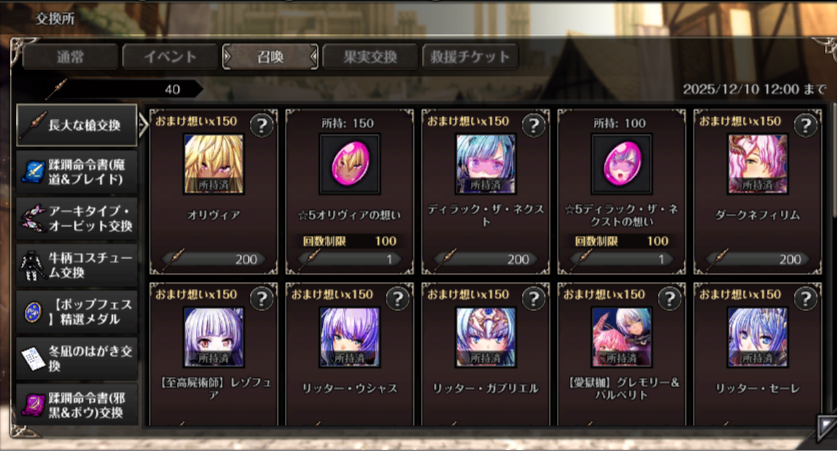Open the 救援チケット tab
Viewport: 838px width, 453px height.
[x=470, y=57]
